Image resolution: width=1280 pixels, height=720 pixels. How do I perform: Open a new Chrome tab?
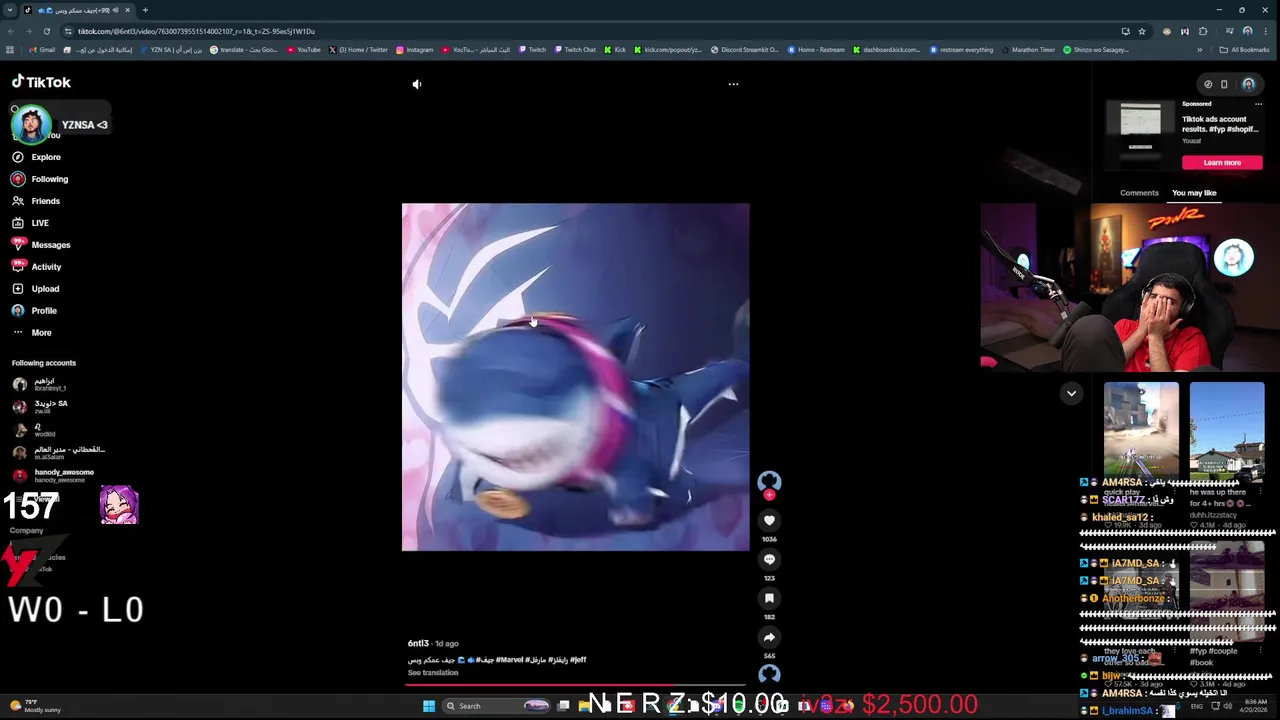[x=145, y=10]
